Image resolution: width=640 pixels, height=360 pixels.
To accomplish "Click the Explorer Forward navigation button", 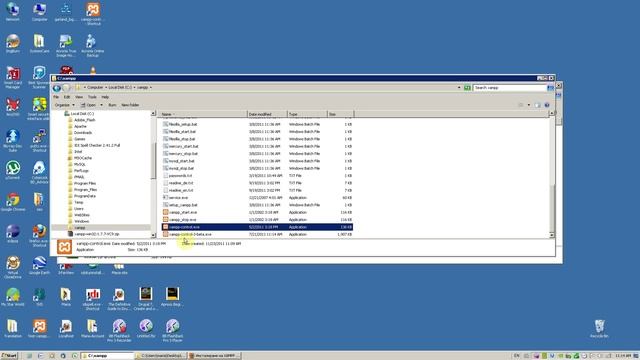I will pyautogui.click(x=66, y=88).
